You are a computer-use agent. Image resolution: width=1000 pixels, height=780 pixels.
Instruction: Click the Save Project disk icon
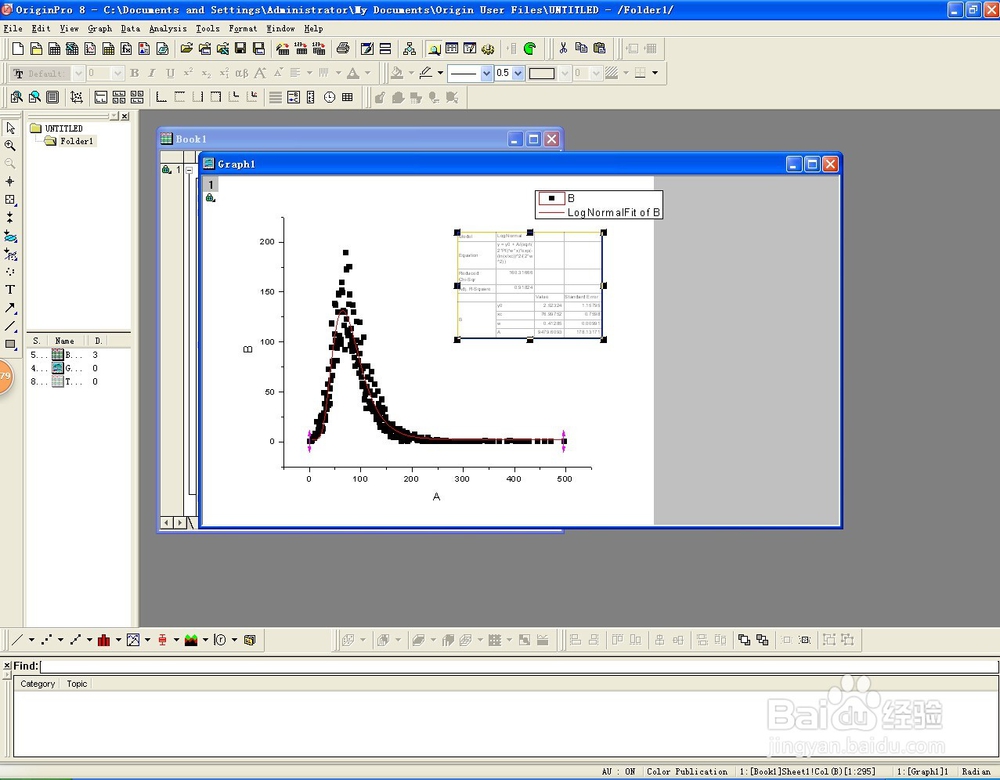(240, 48)
